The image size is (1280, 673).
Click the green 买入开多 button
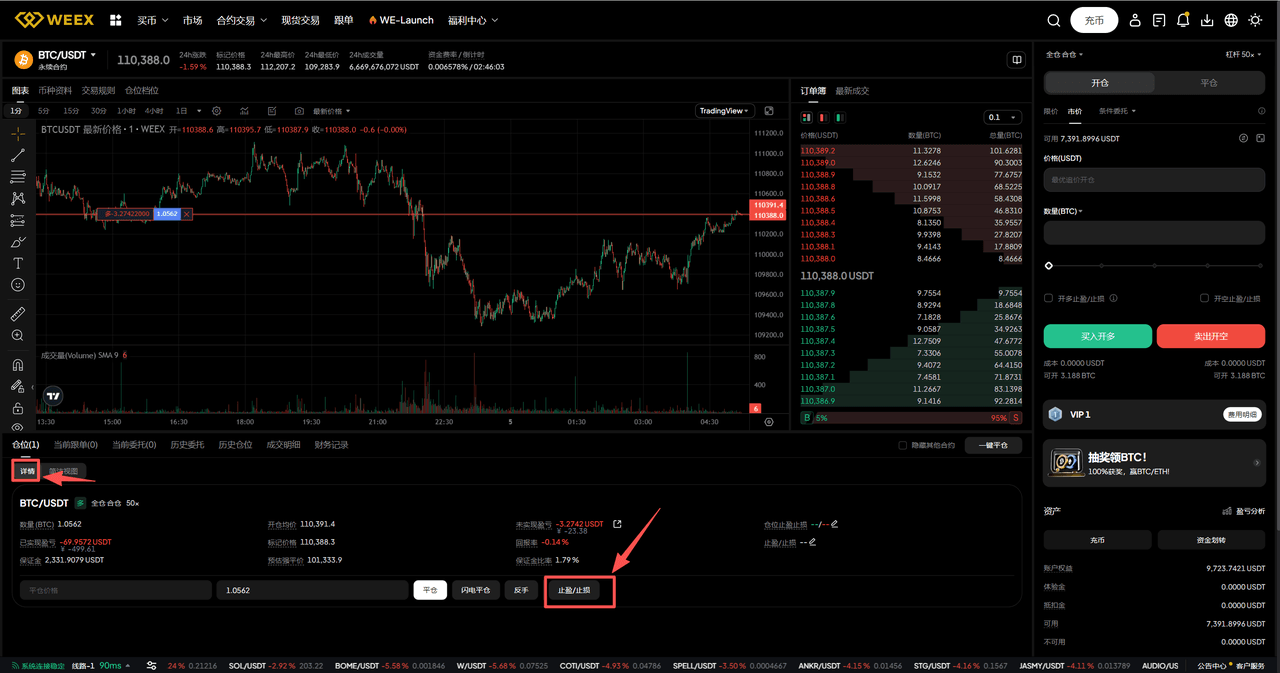click(x=1097, y=337)
